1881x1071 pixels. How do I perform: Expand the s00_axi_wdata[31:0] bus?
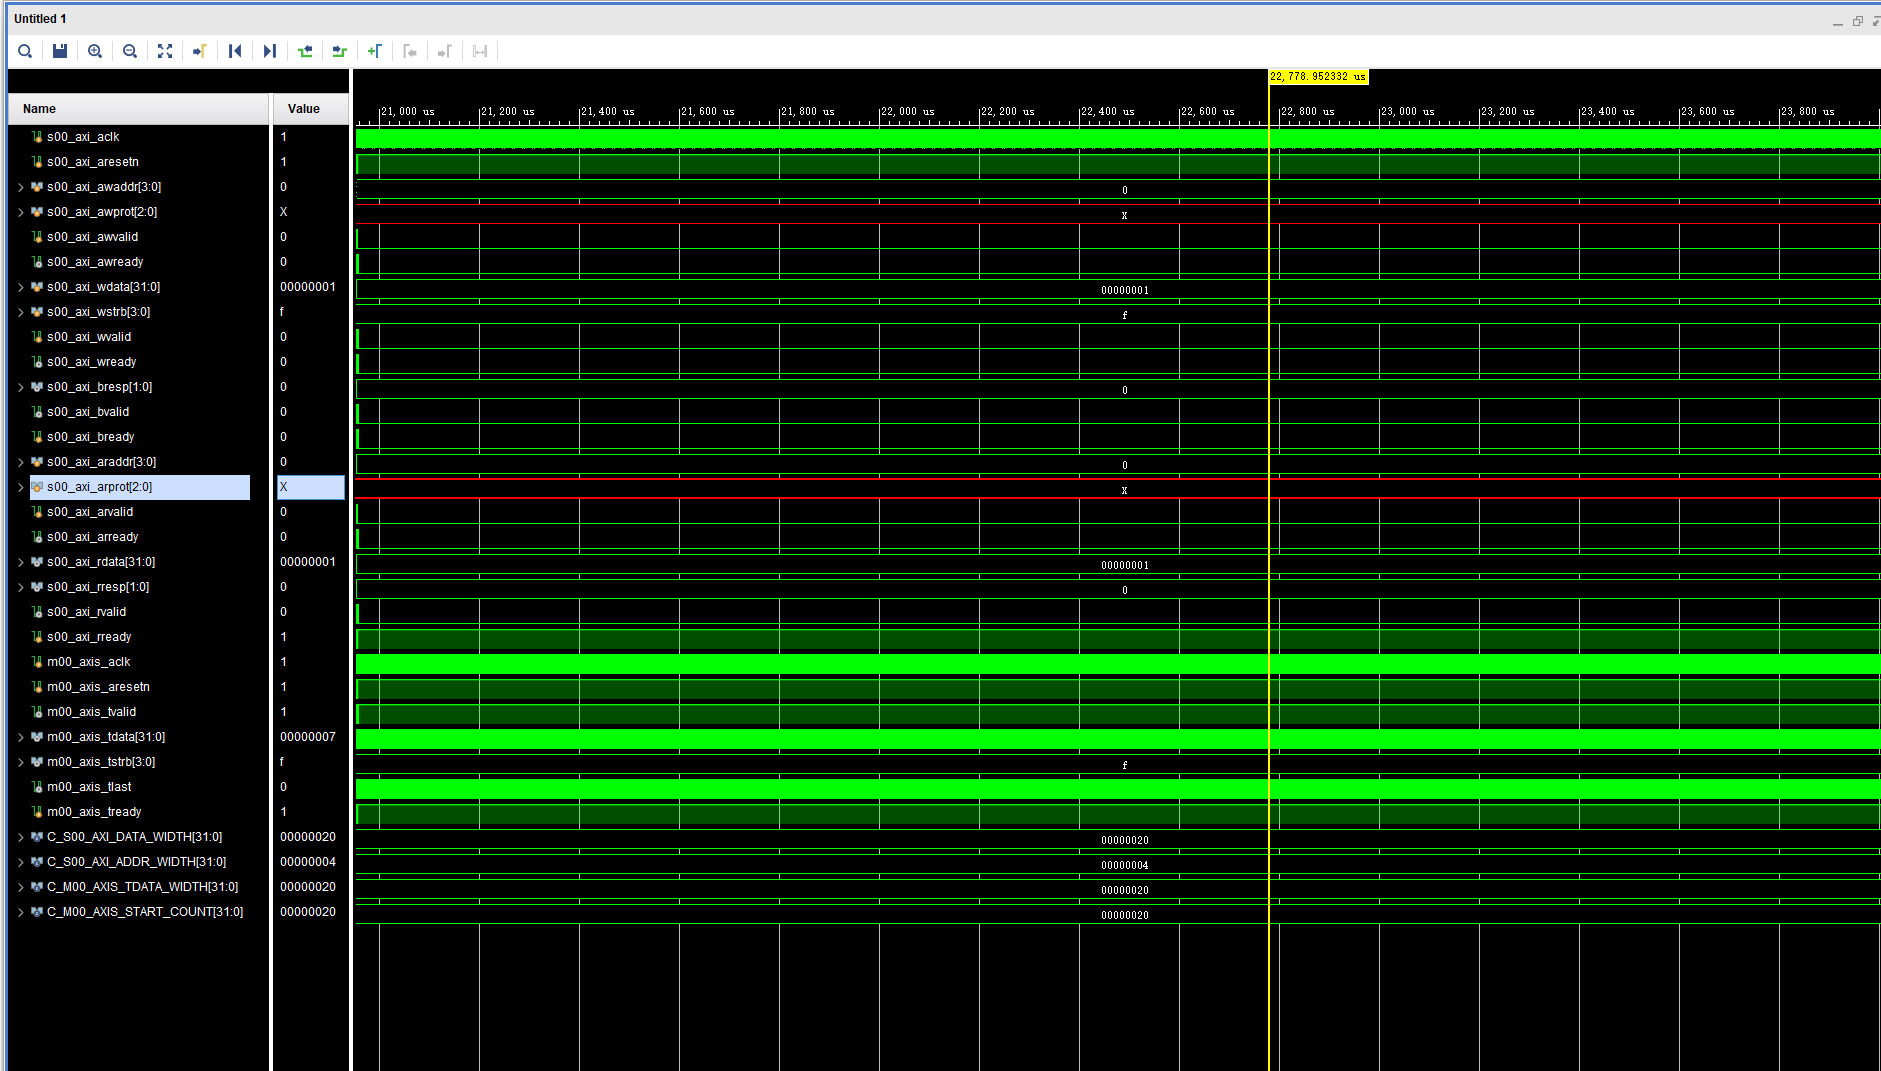pos(20,286)
